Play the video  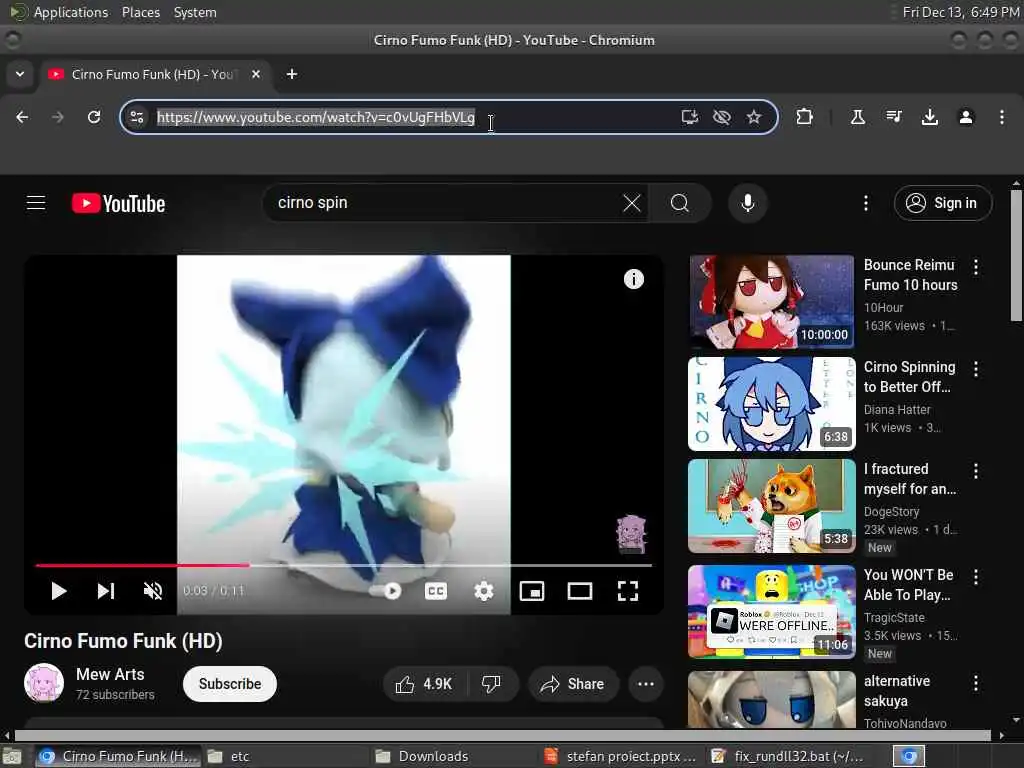point(59,592)
